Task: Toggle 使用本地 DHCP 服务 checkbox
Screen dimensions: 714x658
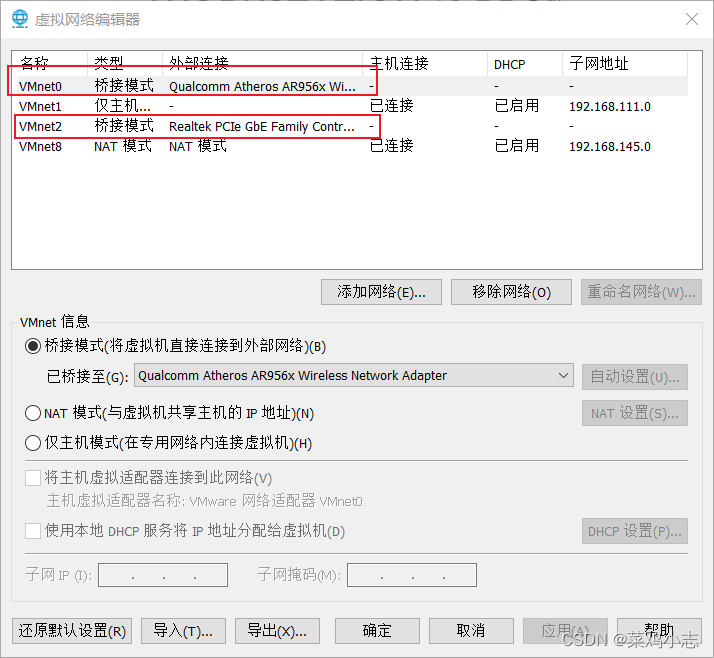Action: (x=33, y=531)
